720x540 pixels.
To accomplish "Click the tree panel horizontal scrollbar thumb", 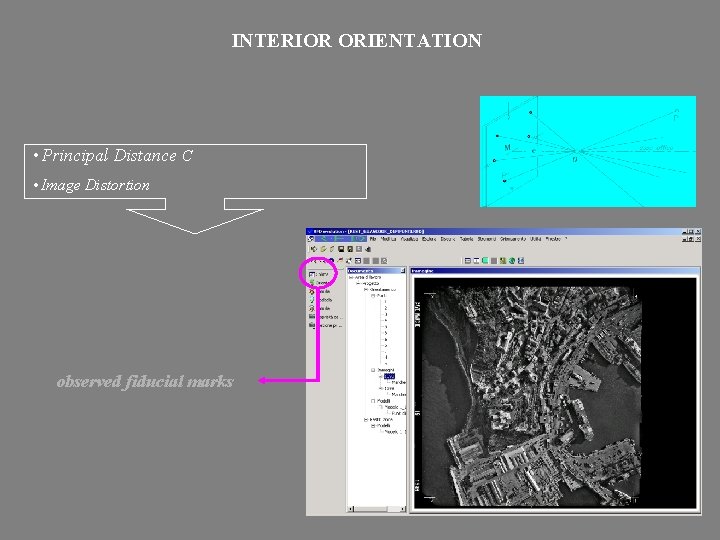I will tap(371, 509).
